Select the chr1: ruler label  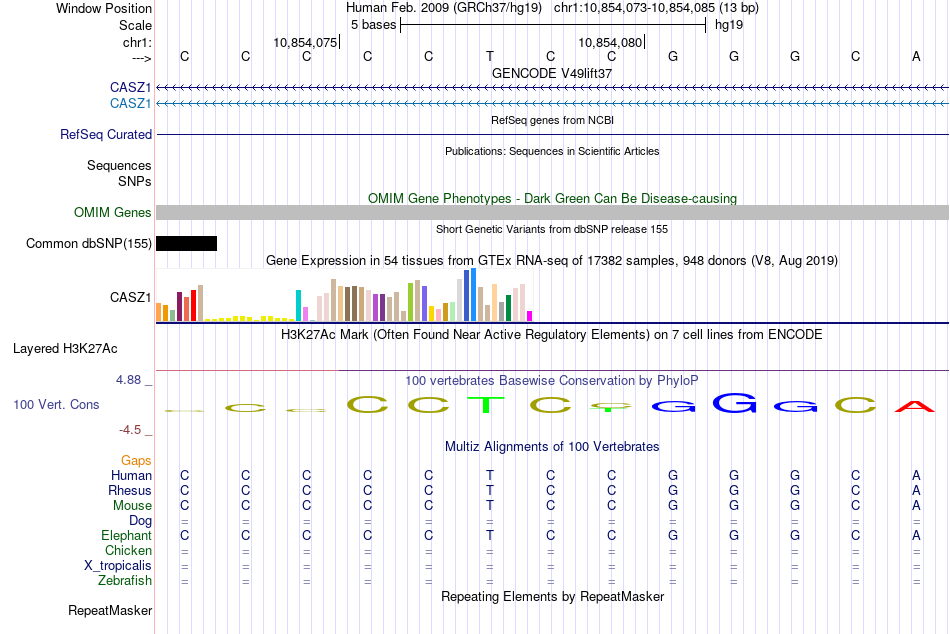pyautogui.click(x=137, y=42)
